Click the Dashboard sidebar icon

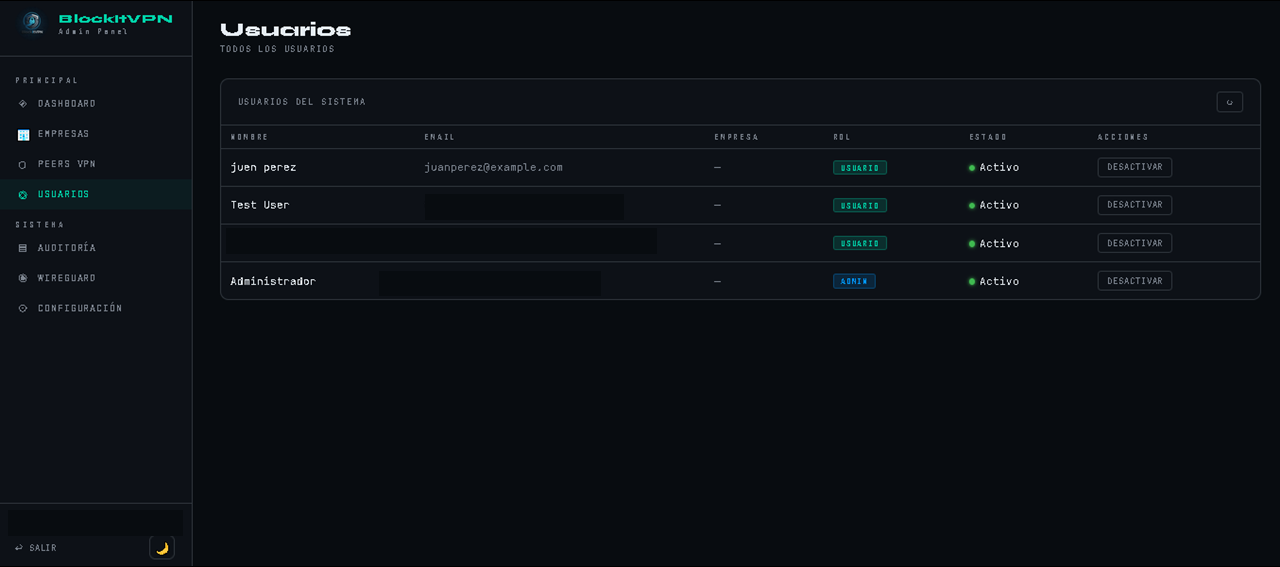[x=23, y=104]
